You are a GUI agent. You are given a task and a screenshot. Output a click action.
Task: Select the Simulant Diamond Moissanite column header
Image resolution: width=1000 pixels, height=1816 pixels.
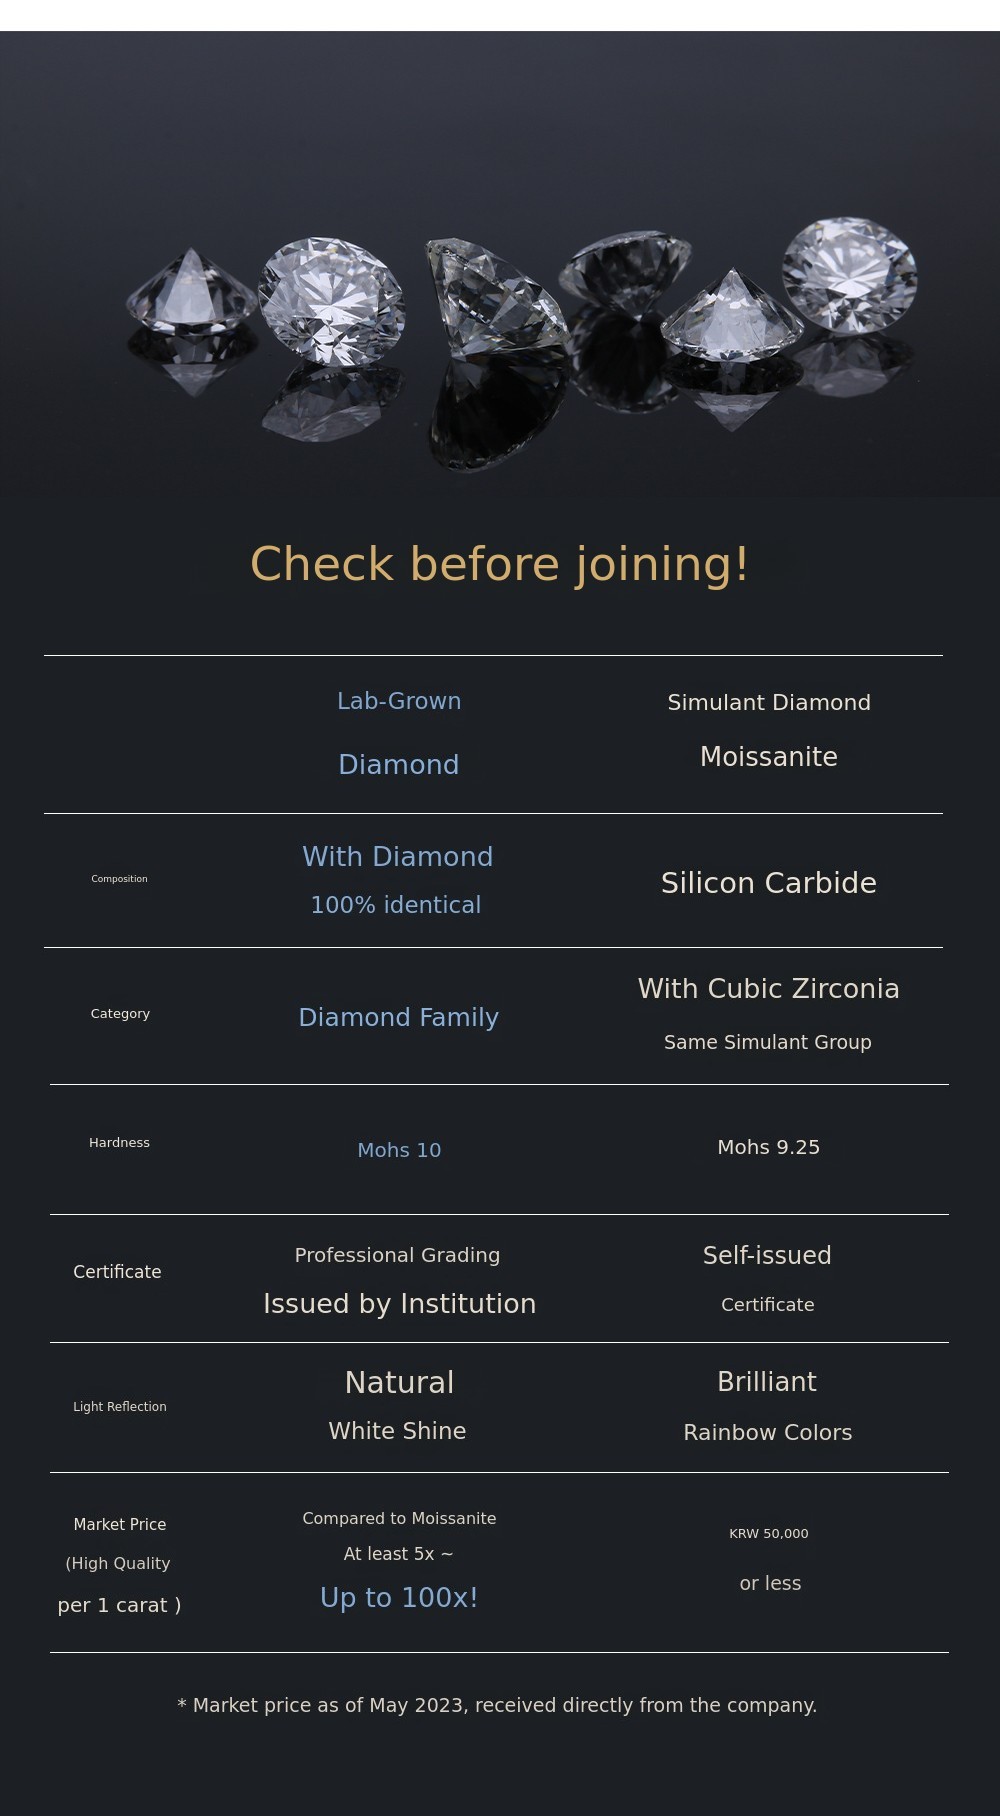pyautogui.click(x=769, y=730)
